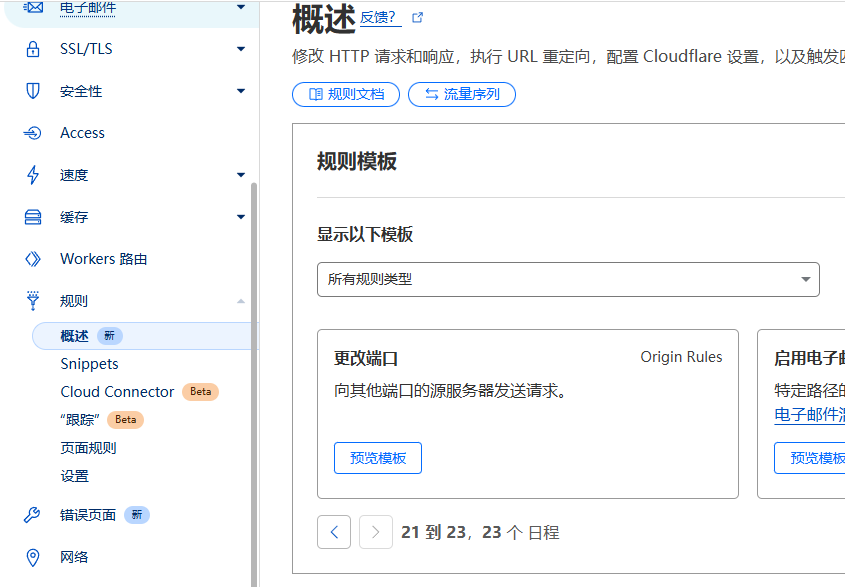
Task: Open the SSL/TLS sidebar item
Action: click(86, 49)
